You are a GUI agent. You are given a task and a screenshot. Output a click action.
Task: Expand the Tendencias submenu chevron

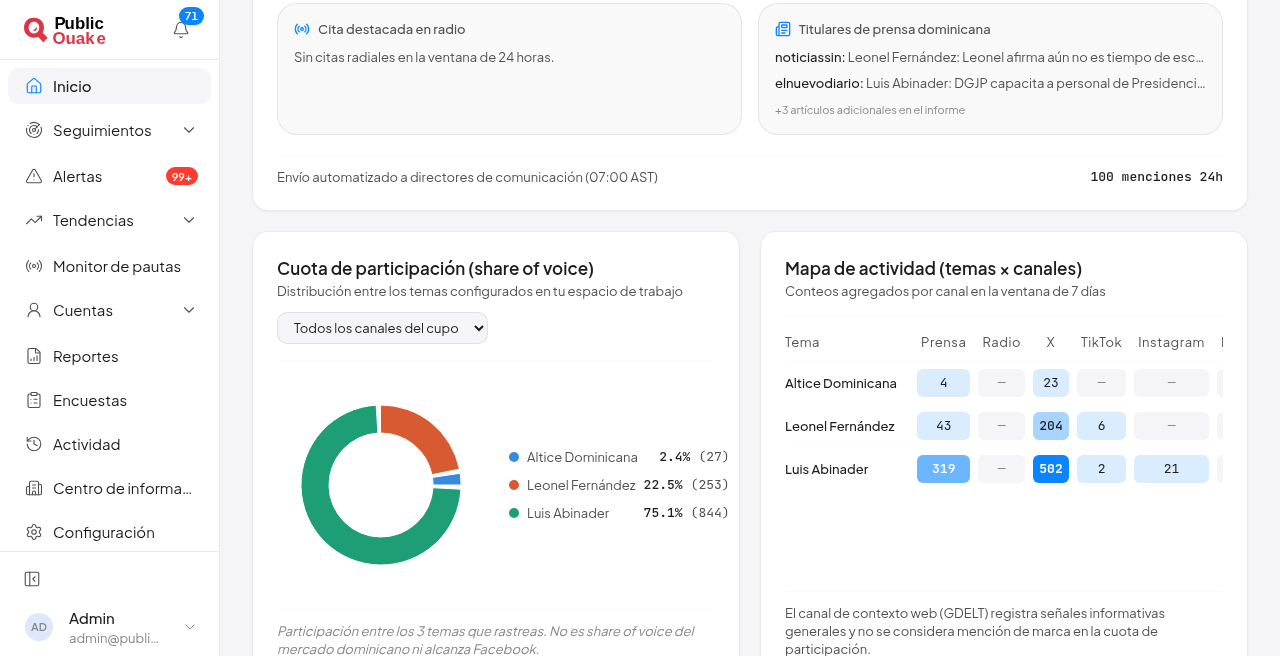(189, 220)
